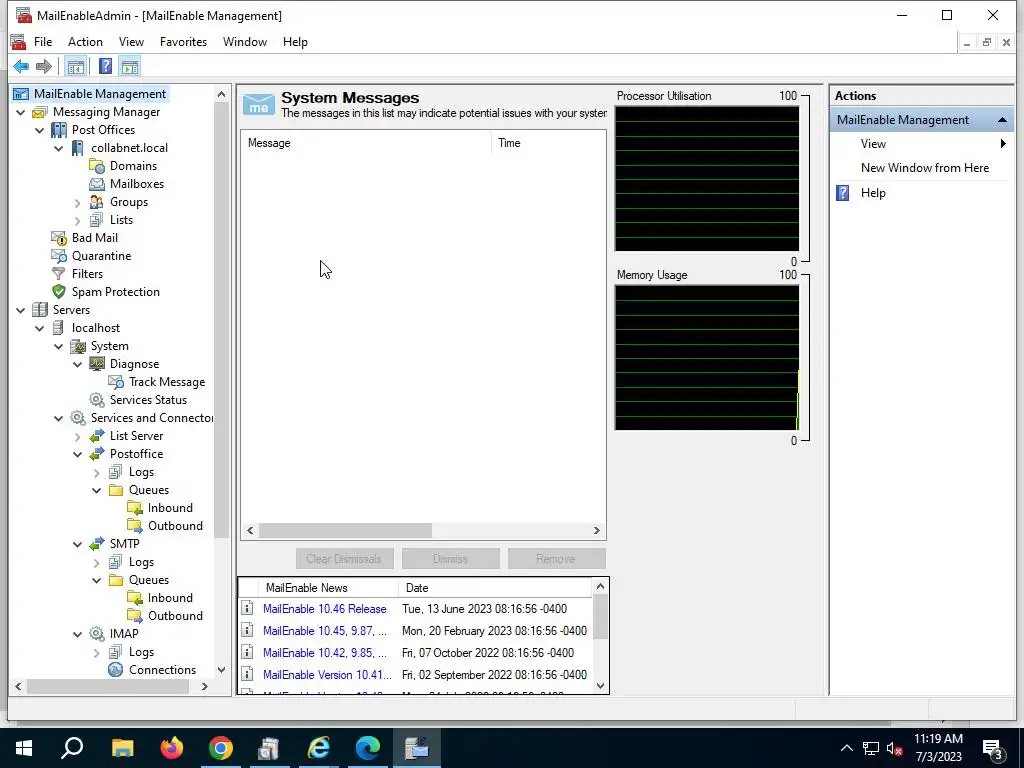Open the File menu

[43, 42]
